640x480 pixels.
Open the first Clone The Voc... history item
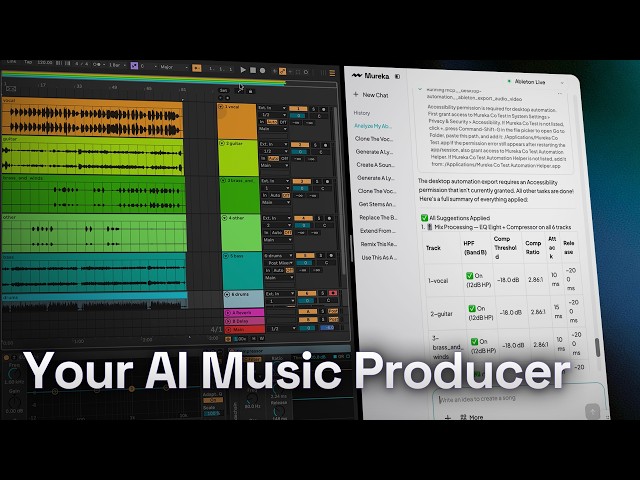(373, 139)
